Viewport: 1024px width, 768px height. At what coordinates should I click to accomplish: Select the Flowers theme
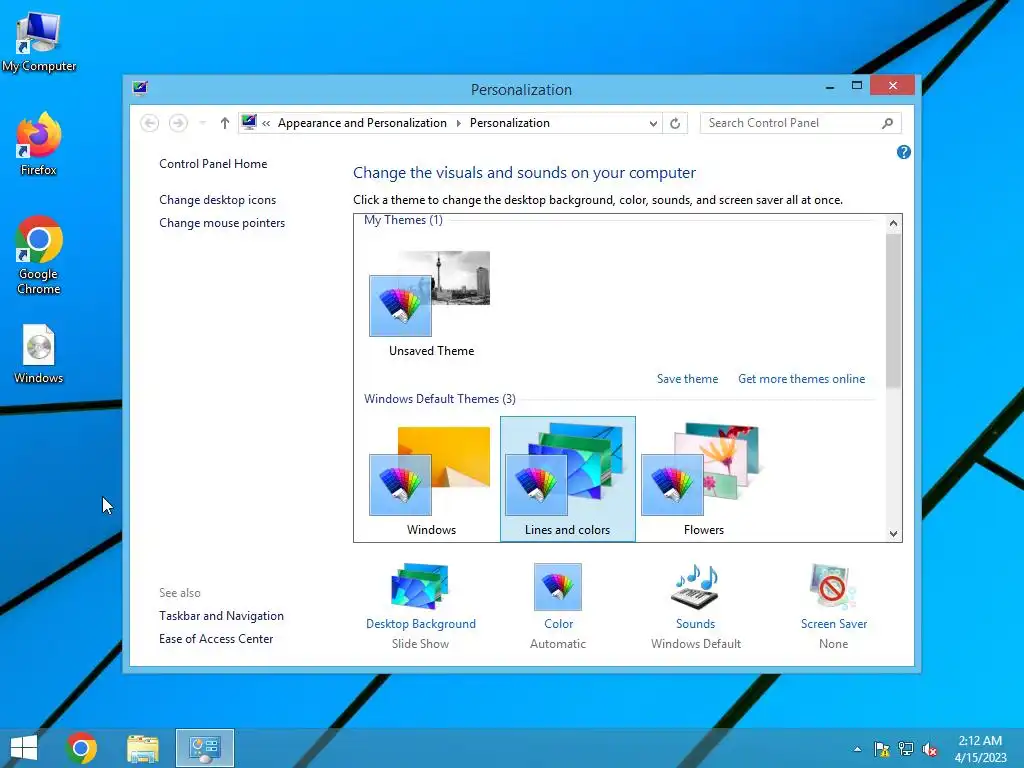coord(703,481)
